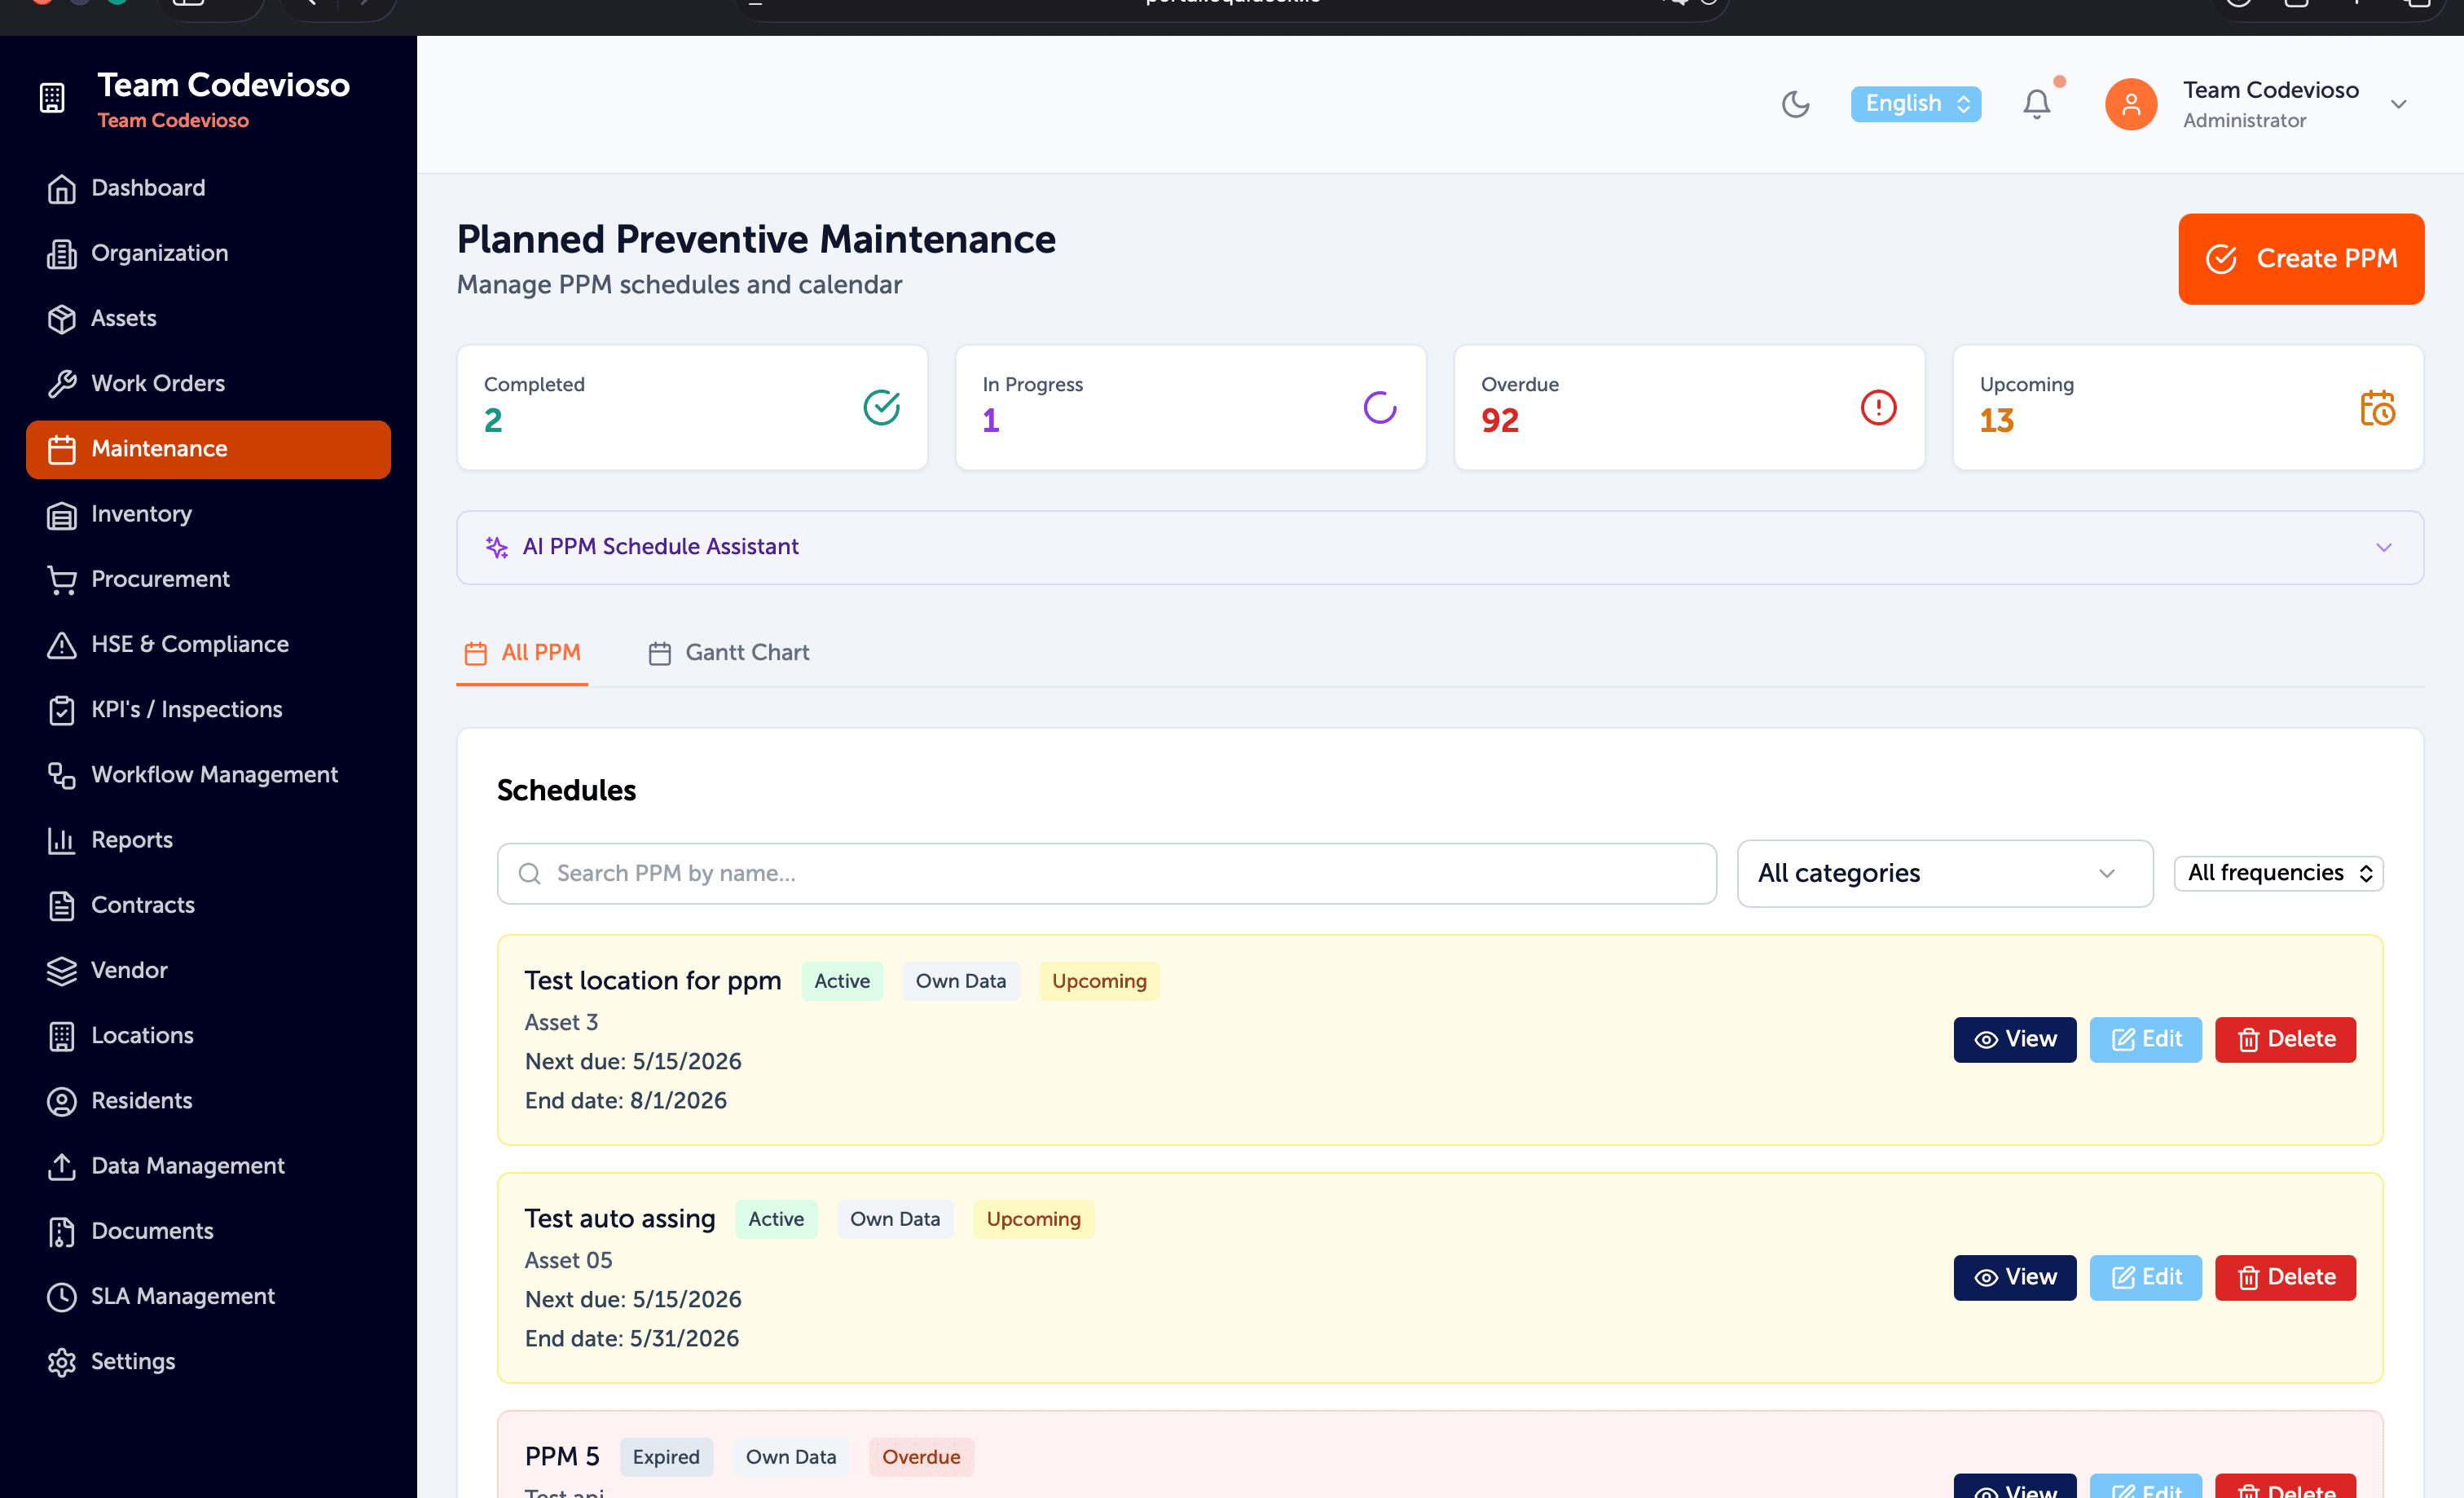The image size is (2464, 1498).
Task: Open the English language selector
Action: (x=1915, y=104)
